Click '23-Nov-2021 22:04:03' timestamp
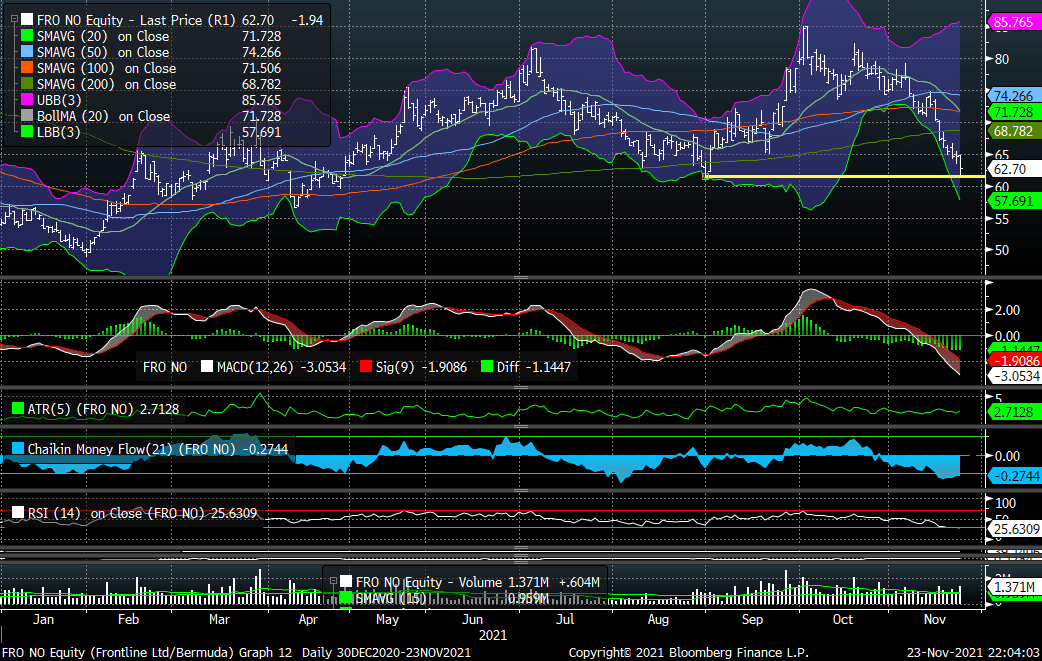Screen dimensions: 1042x661 [973, 652]
